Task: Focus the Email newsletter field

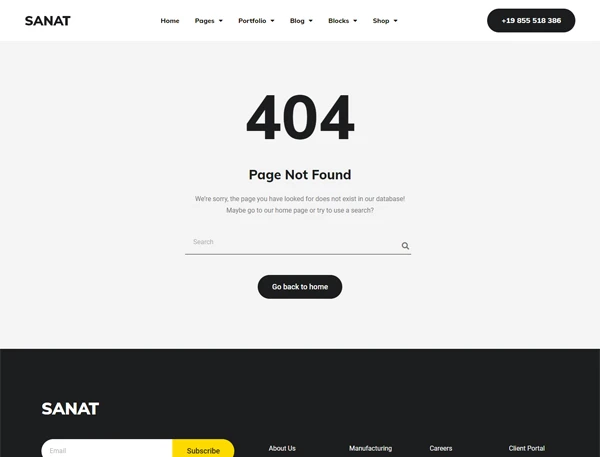Action: 107,449
